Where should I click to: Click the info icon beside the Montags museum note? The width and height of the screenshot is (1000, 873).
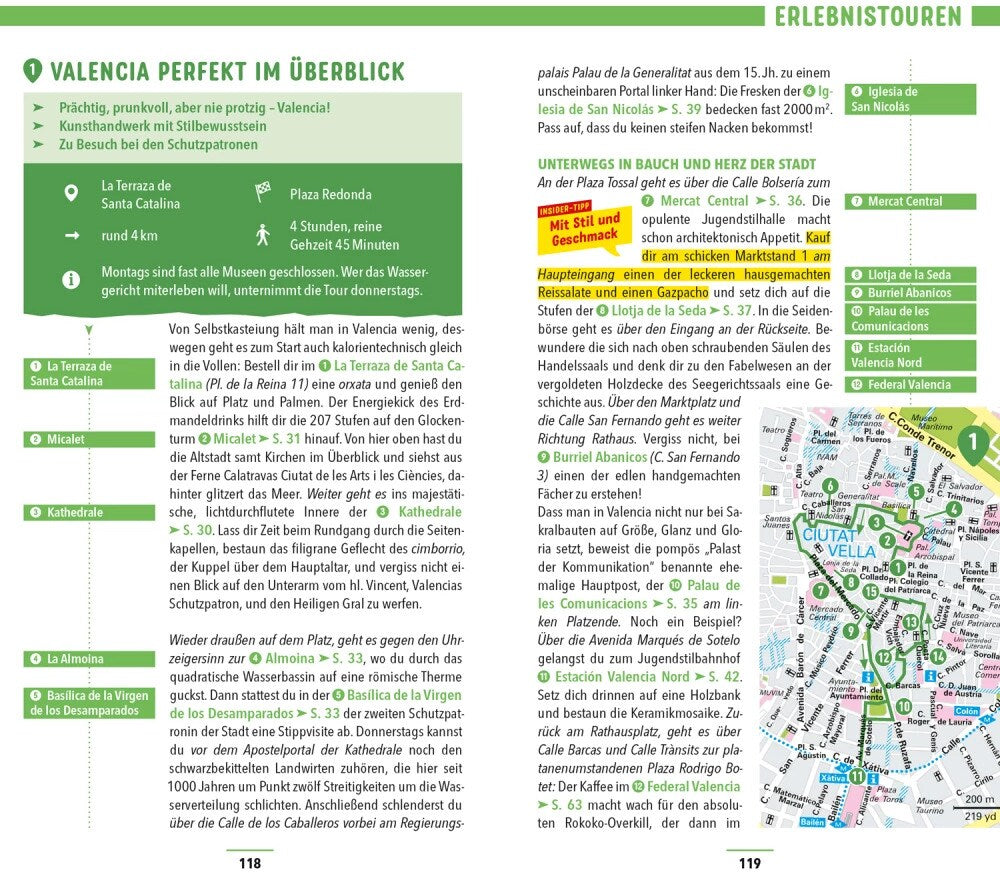click(x=70, y=281)
